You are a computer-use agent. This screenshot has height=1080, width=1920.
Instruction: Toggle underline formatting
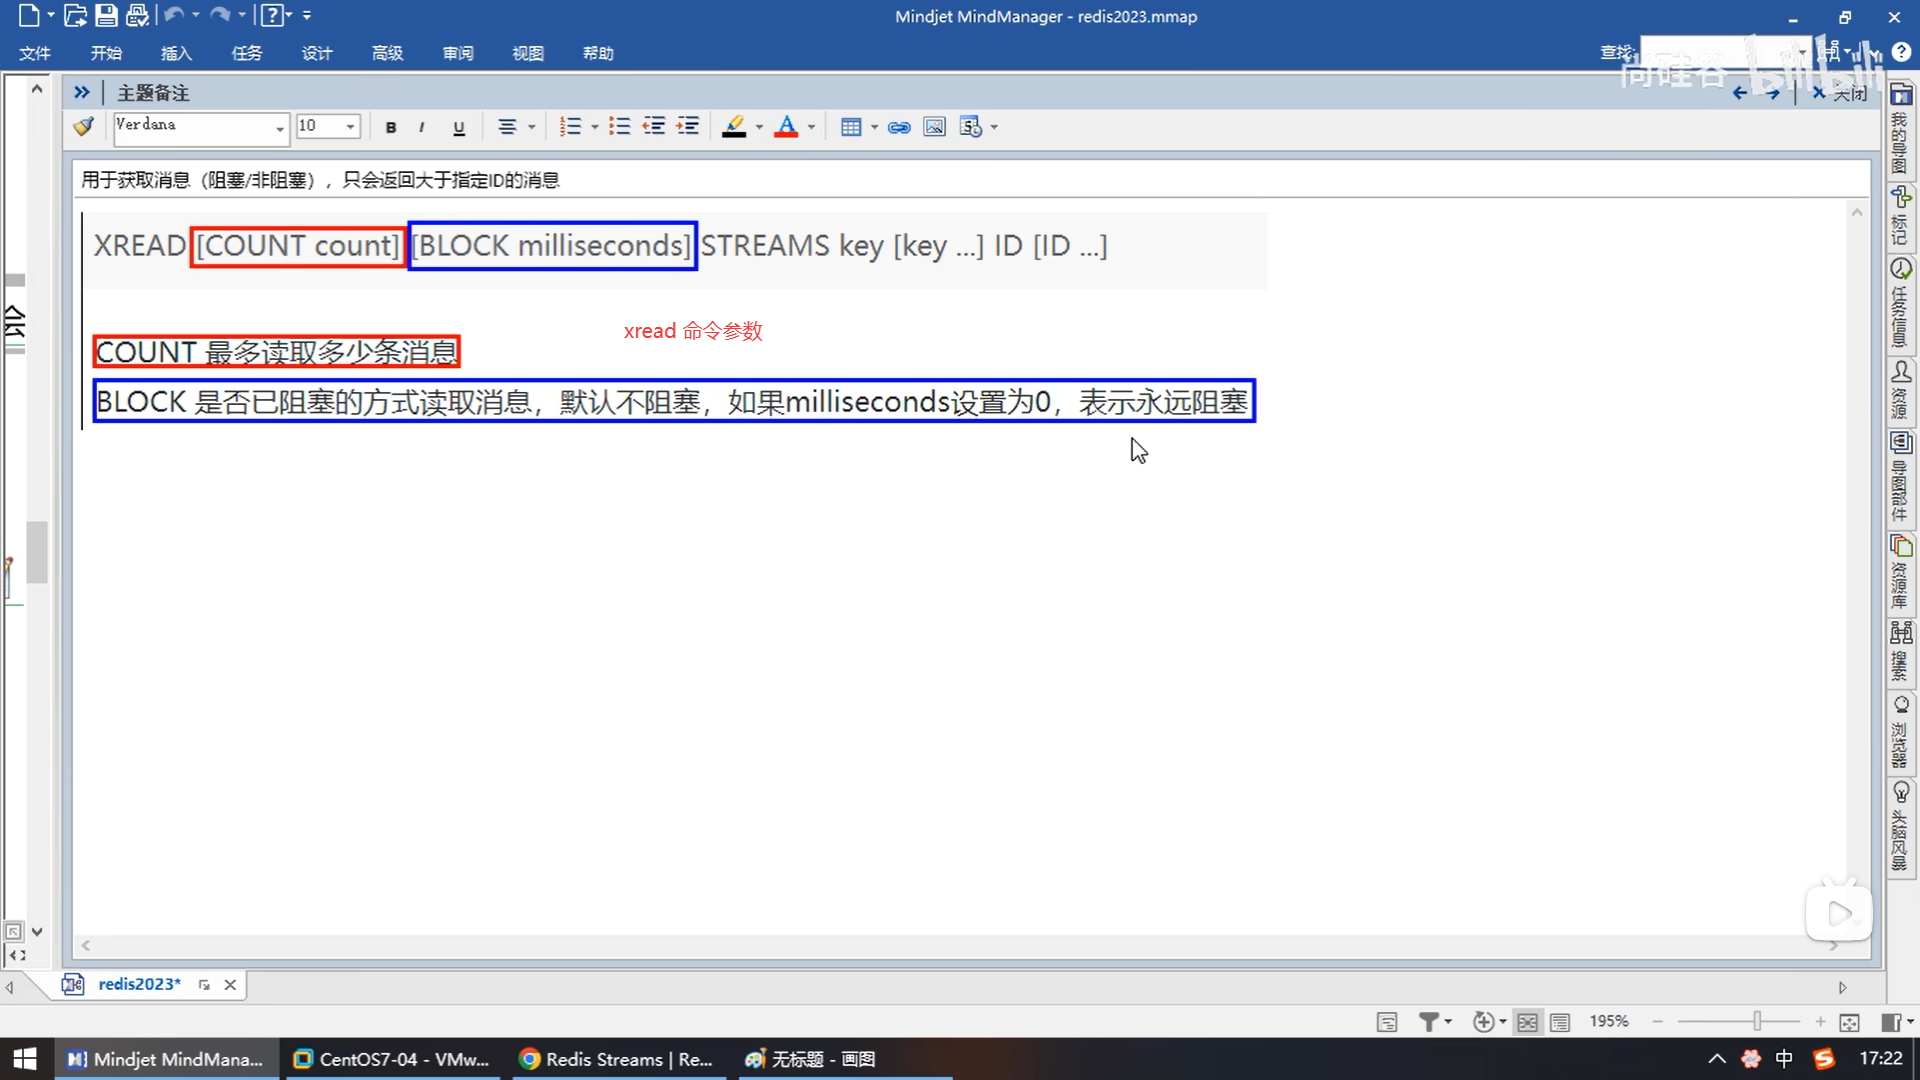459,127
